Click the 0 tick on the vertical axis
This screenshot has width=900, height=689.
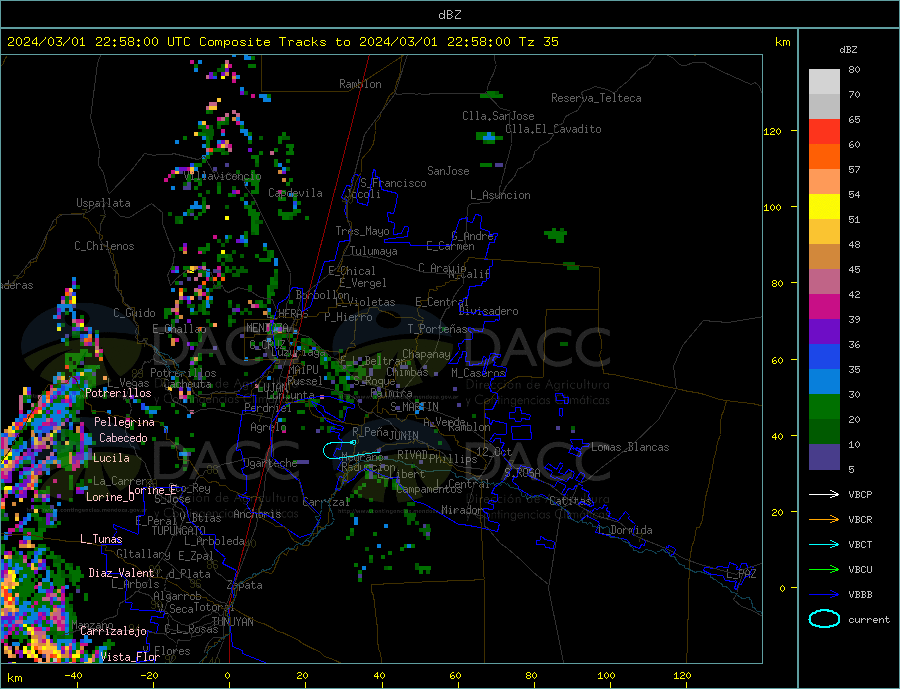tap(782, 588)
